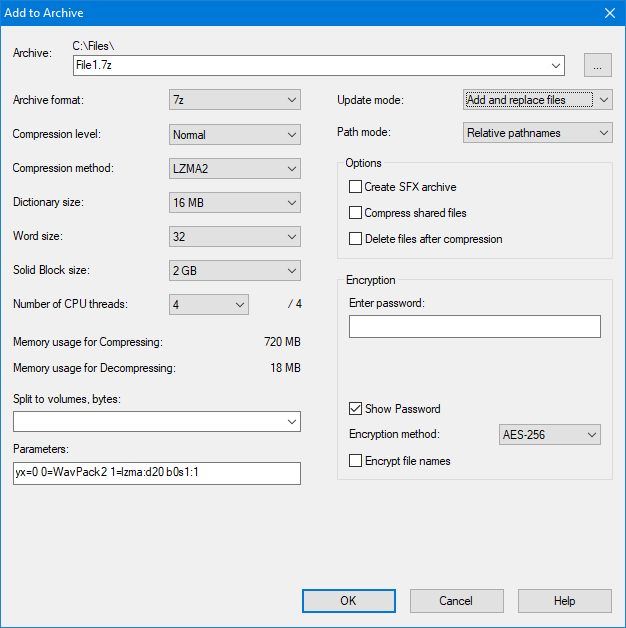Open the Word size dropdown
This screenshot has width=626, height=628.
click(235, 237)
